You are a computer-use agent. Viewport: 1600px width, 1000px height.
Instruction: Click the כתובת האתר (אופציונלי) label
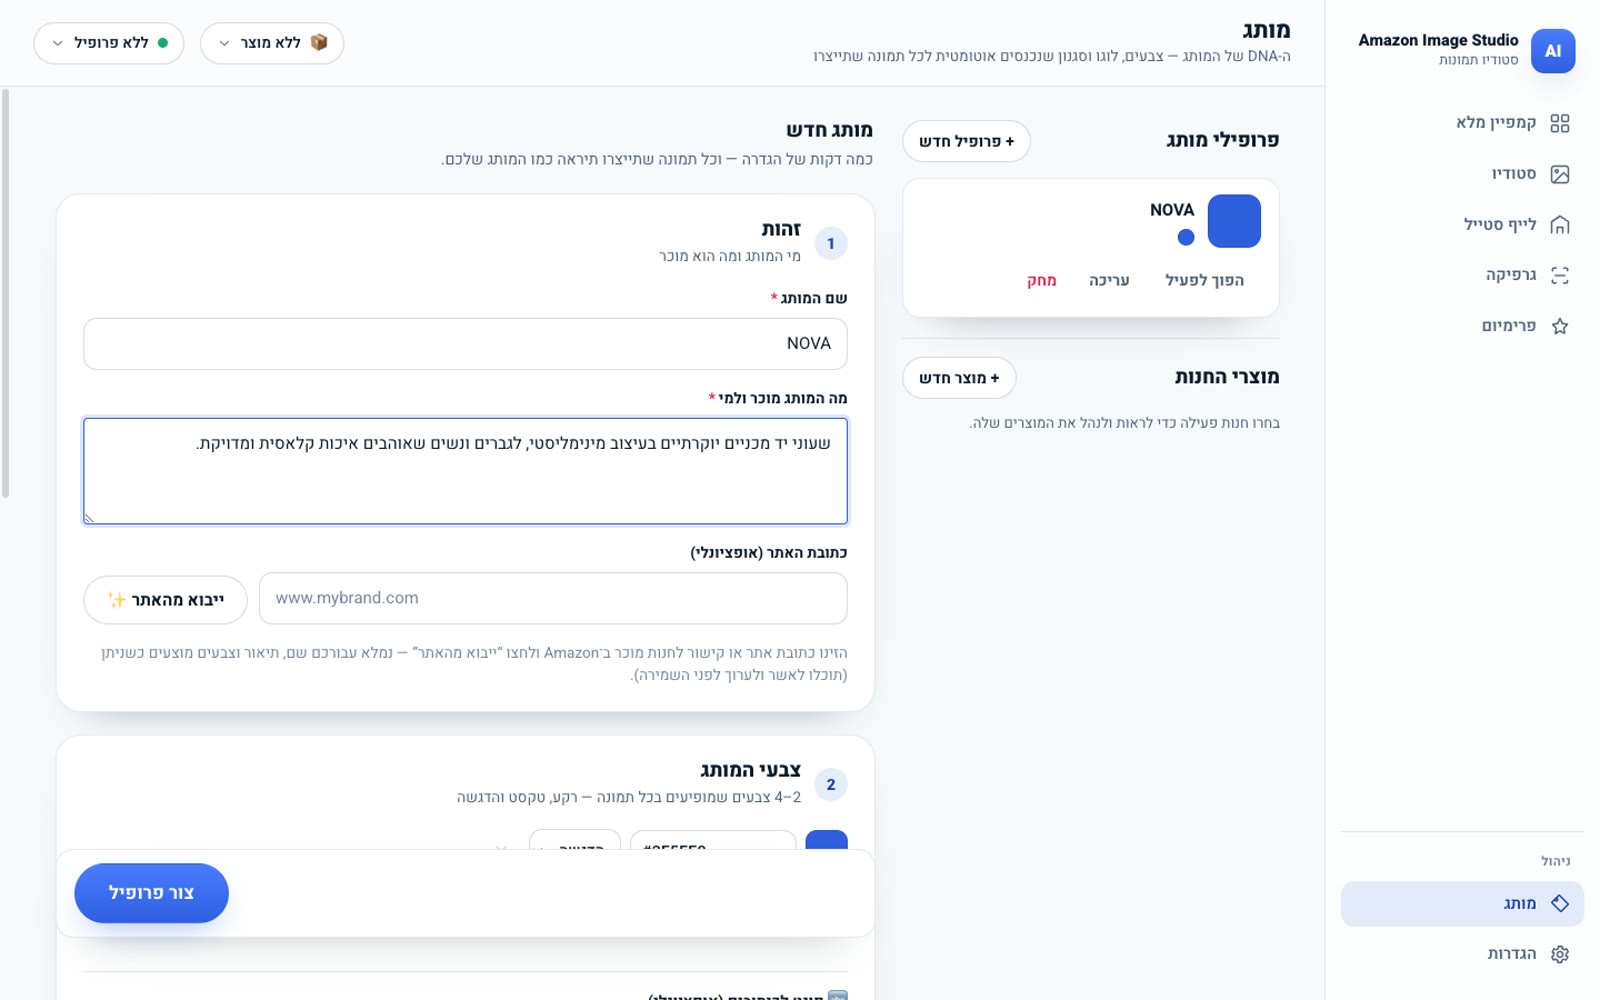tap(768, 553)
